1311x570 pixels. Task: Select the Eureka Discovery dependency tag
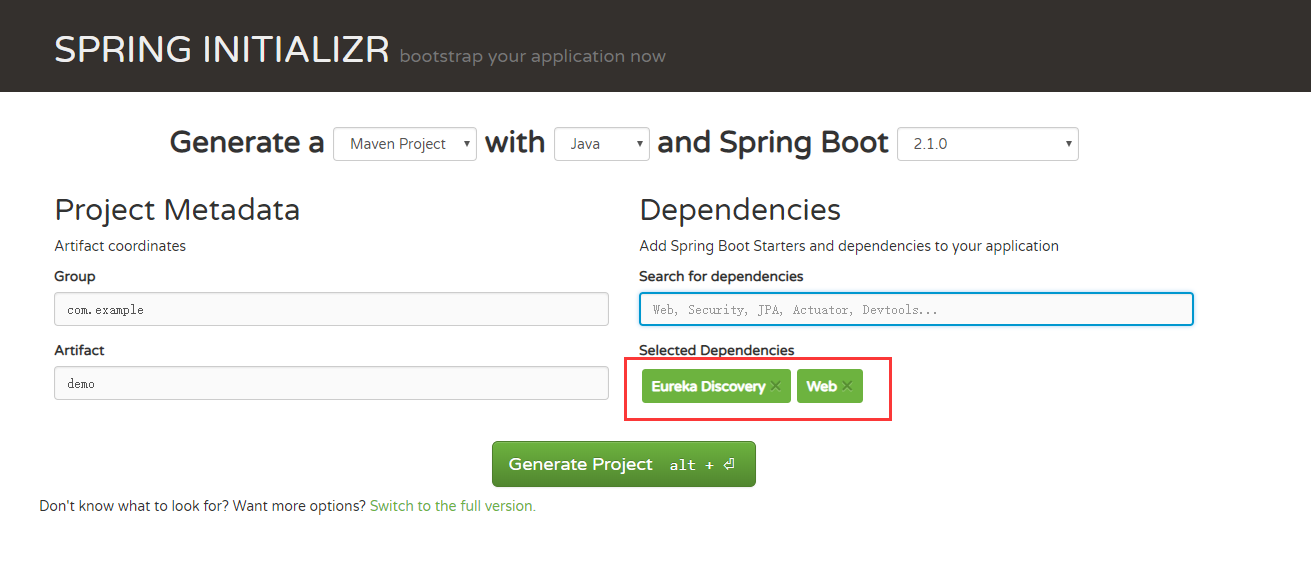coord(716,386)
